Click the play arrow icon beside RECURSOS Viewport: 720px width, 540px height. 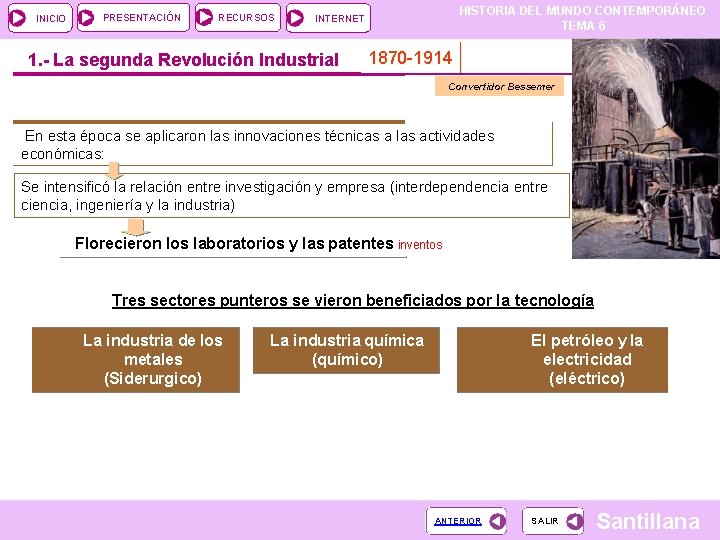204,17
